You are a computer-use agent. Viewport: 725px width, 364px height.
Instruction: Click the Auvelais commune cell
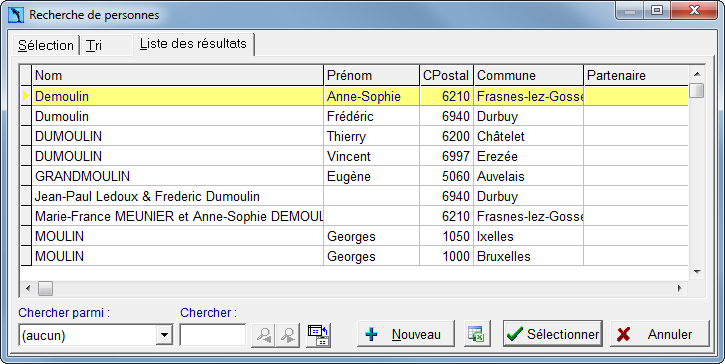point(528,176)
